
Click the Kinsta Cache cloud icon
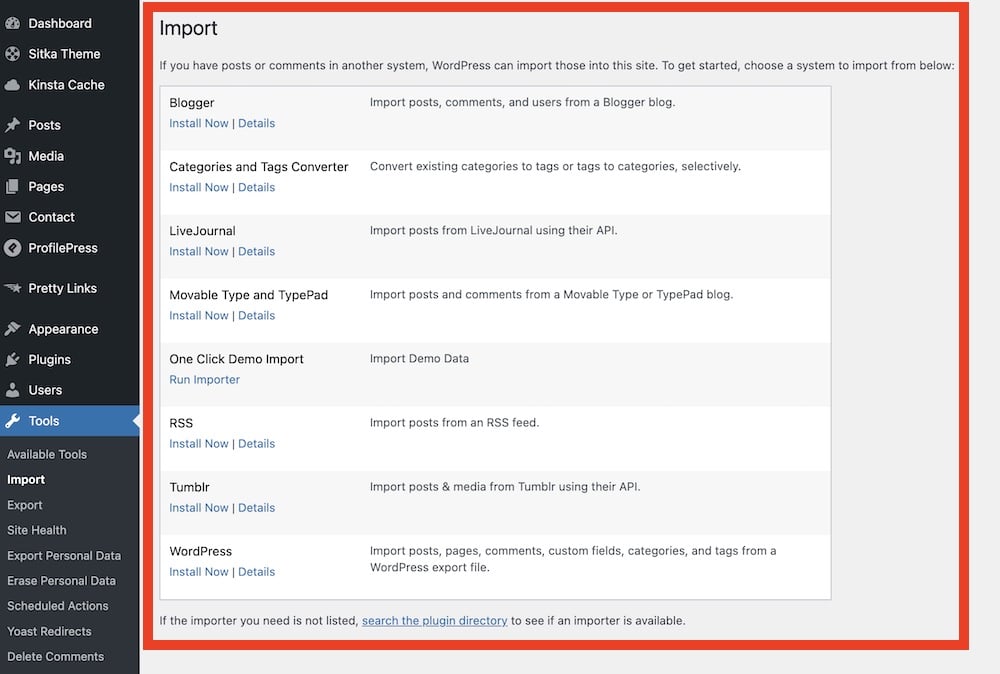(x=13, y=85)
